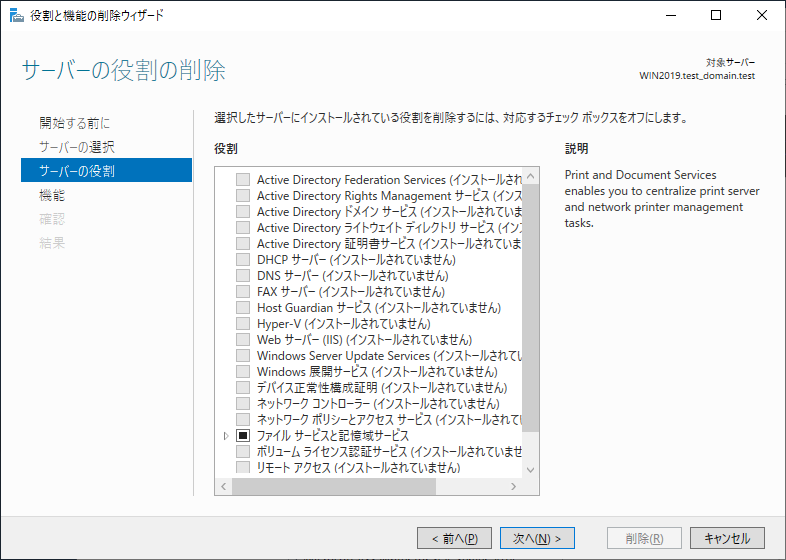Toggle the Windows Server Update Services checkbox
The image size is (786, 560).
[243, 355]
